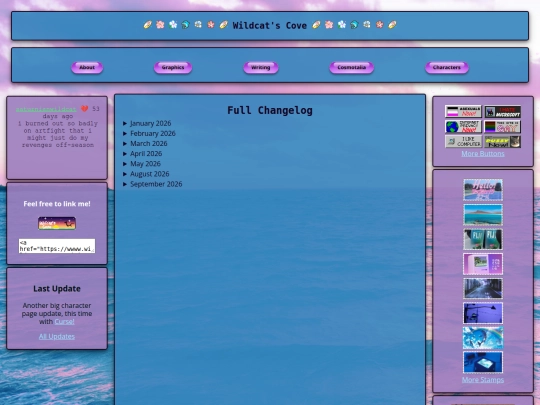
Task: Click the rainy street alley stamp
Action: (483, 289)
